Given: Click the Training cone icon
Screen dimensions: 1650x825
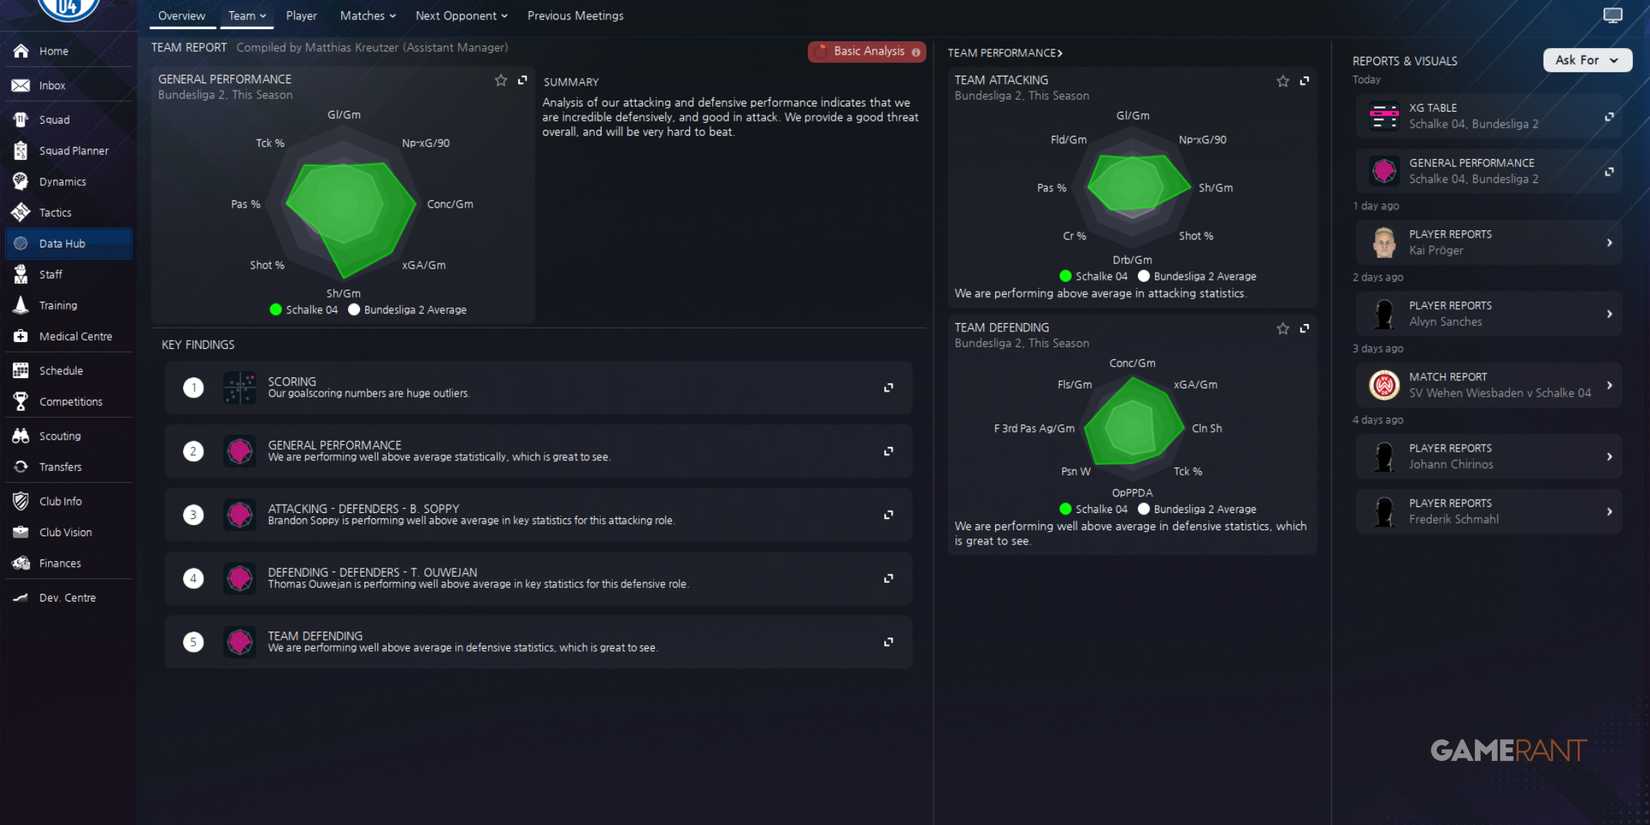Looking at the screenshot, I should tap(21, 306).
